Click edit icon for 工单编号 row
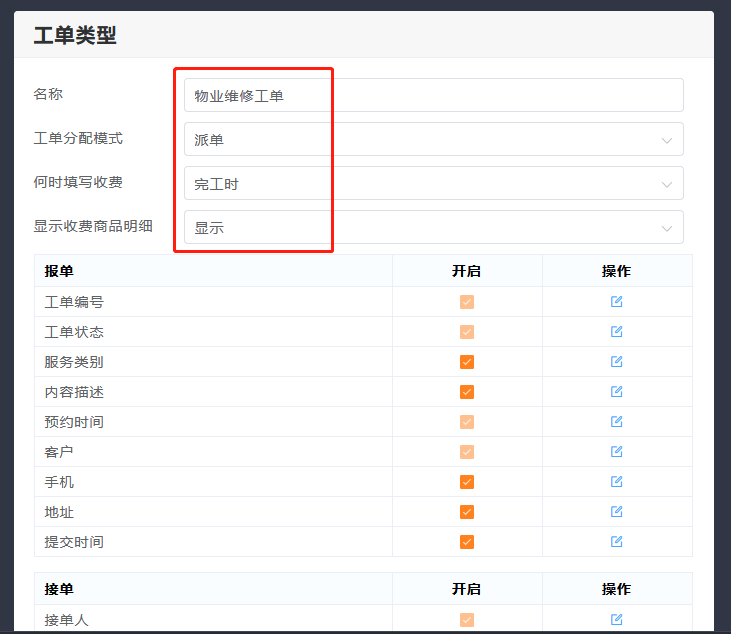This screenshot has width=731, height=634. [616, 302]
